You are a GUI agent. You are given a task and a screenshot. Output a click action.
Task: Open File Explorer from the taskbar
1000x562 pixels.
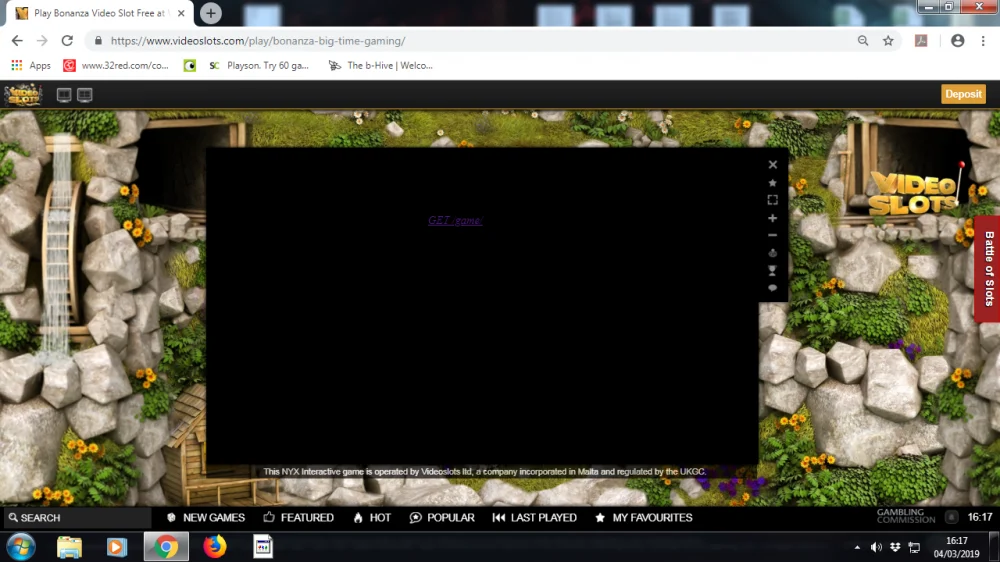(69, 547)
